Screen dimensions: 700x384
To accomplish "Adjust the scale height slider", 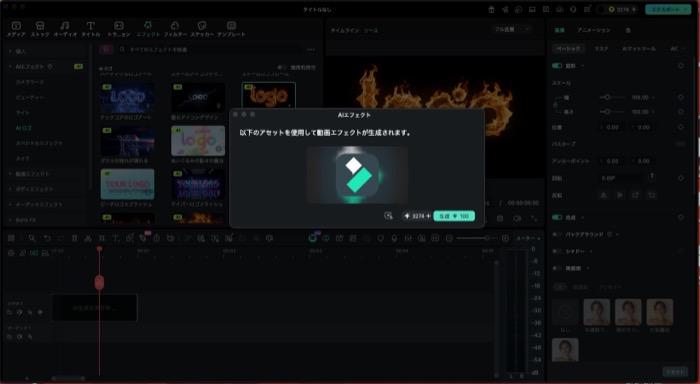I will point(611,112).
